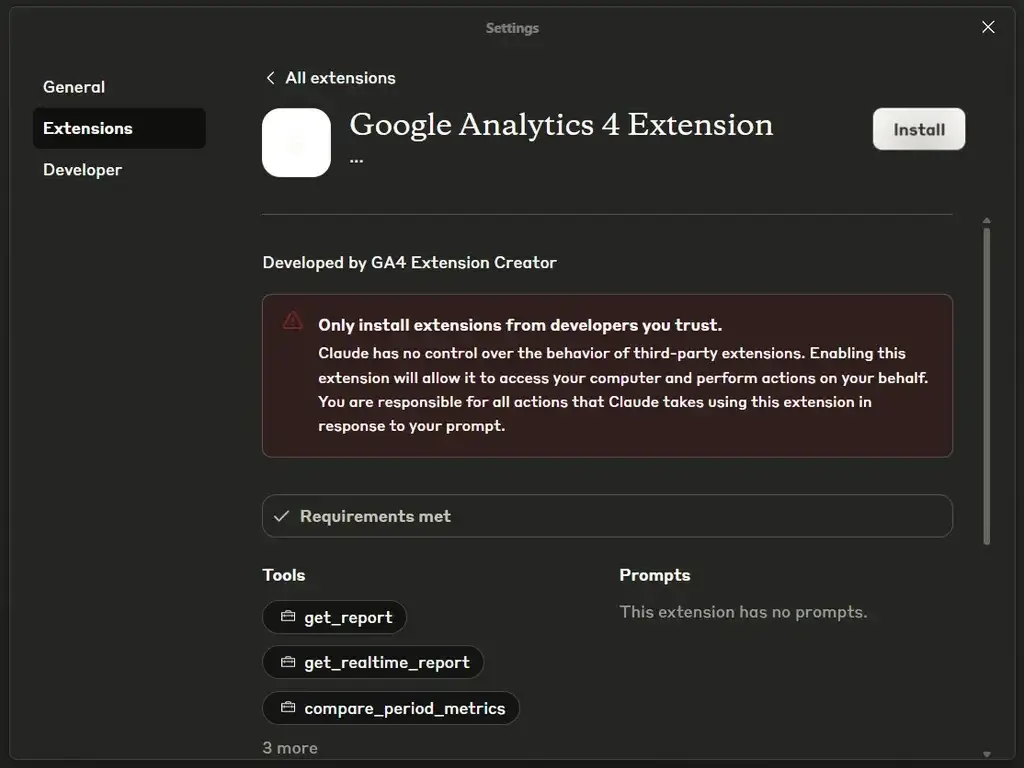Viewport: 1024px width, 768px height.
Task: Click the scrollbar down arrow
Action: pyautogui.click(x=987, y=755)
